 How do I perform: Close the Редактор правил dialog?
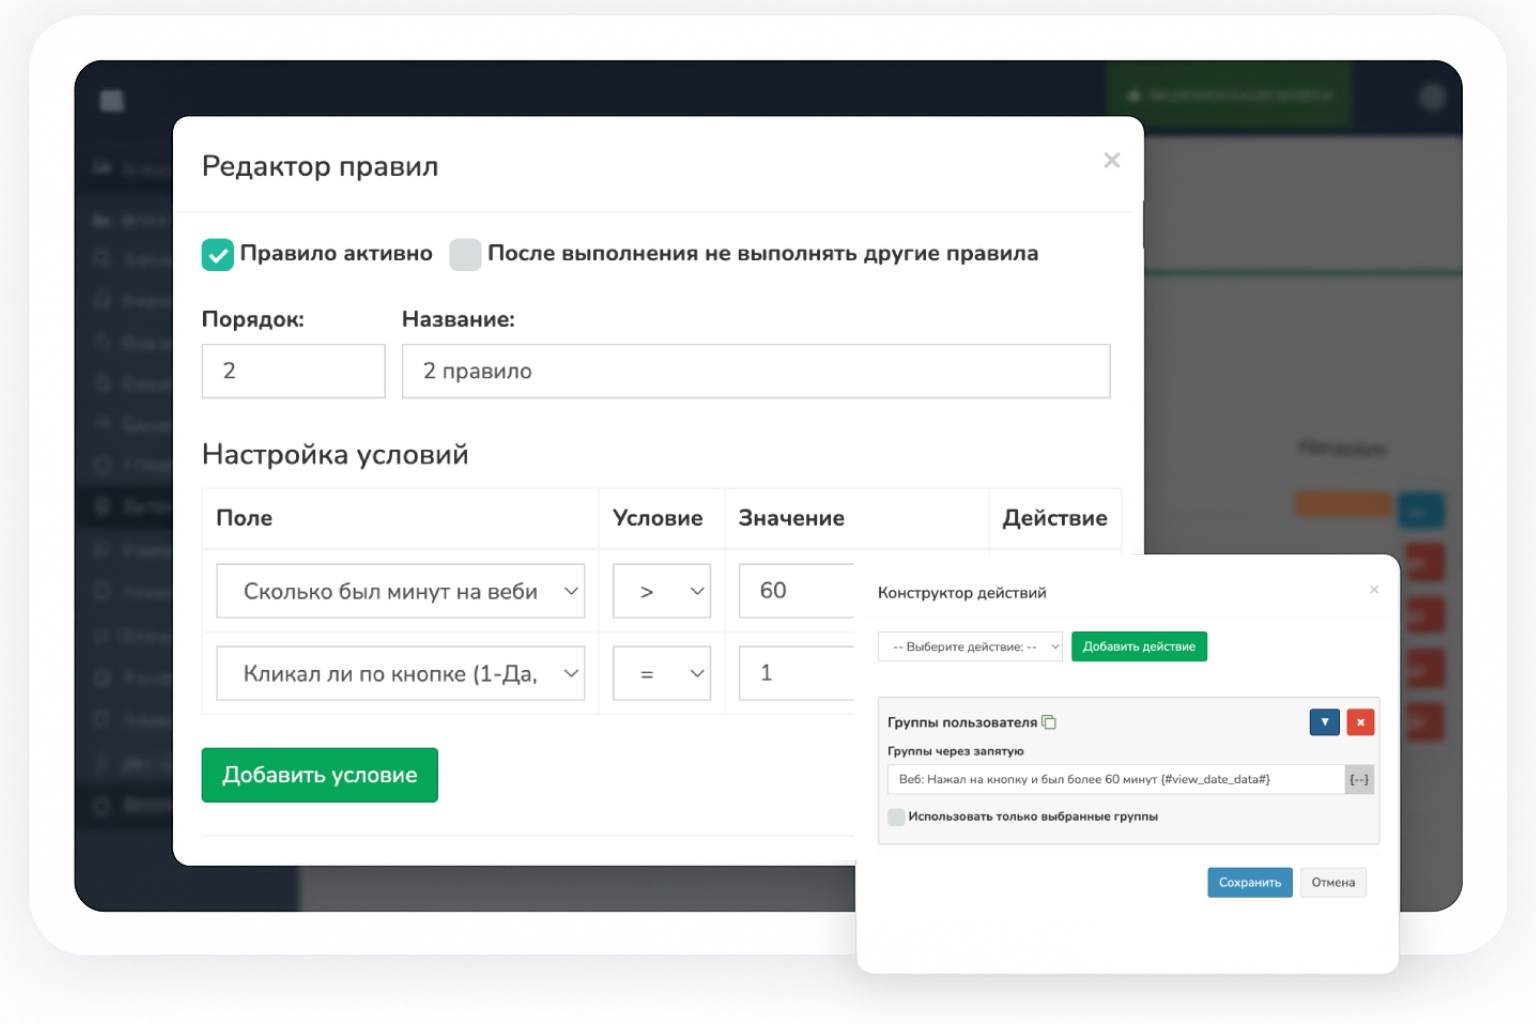1111,160
